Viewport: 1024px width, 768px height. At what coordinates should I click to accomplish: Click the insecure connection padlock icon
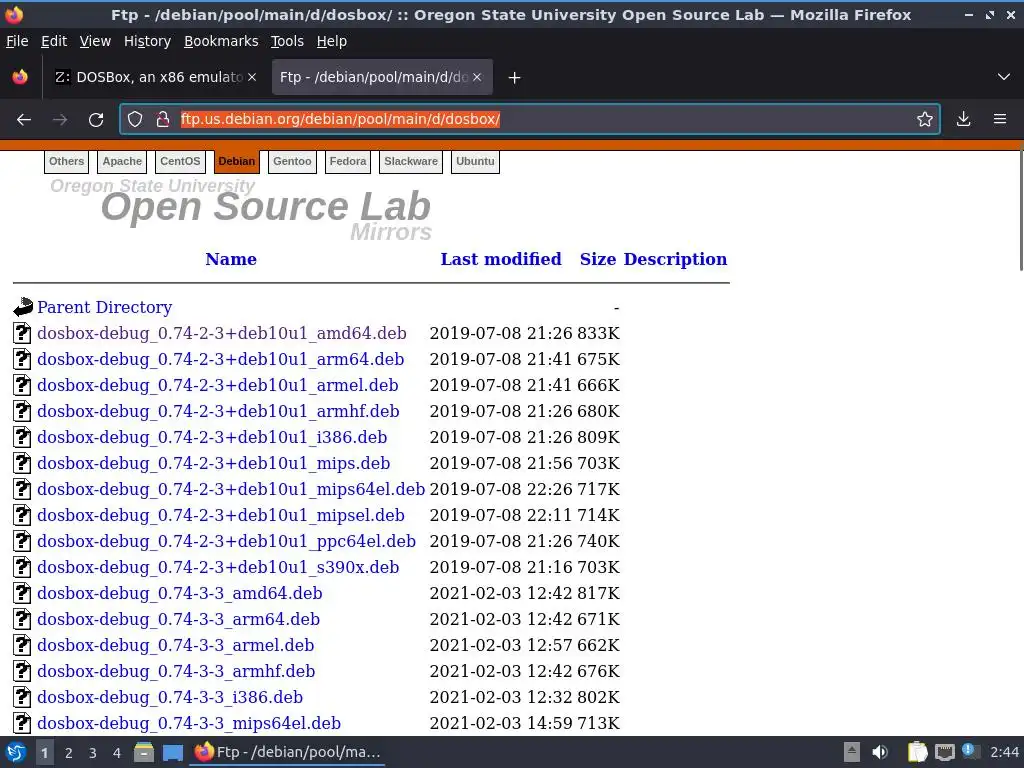click(163, 120)
